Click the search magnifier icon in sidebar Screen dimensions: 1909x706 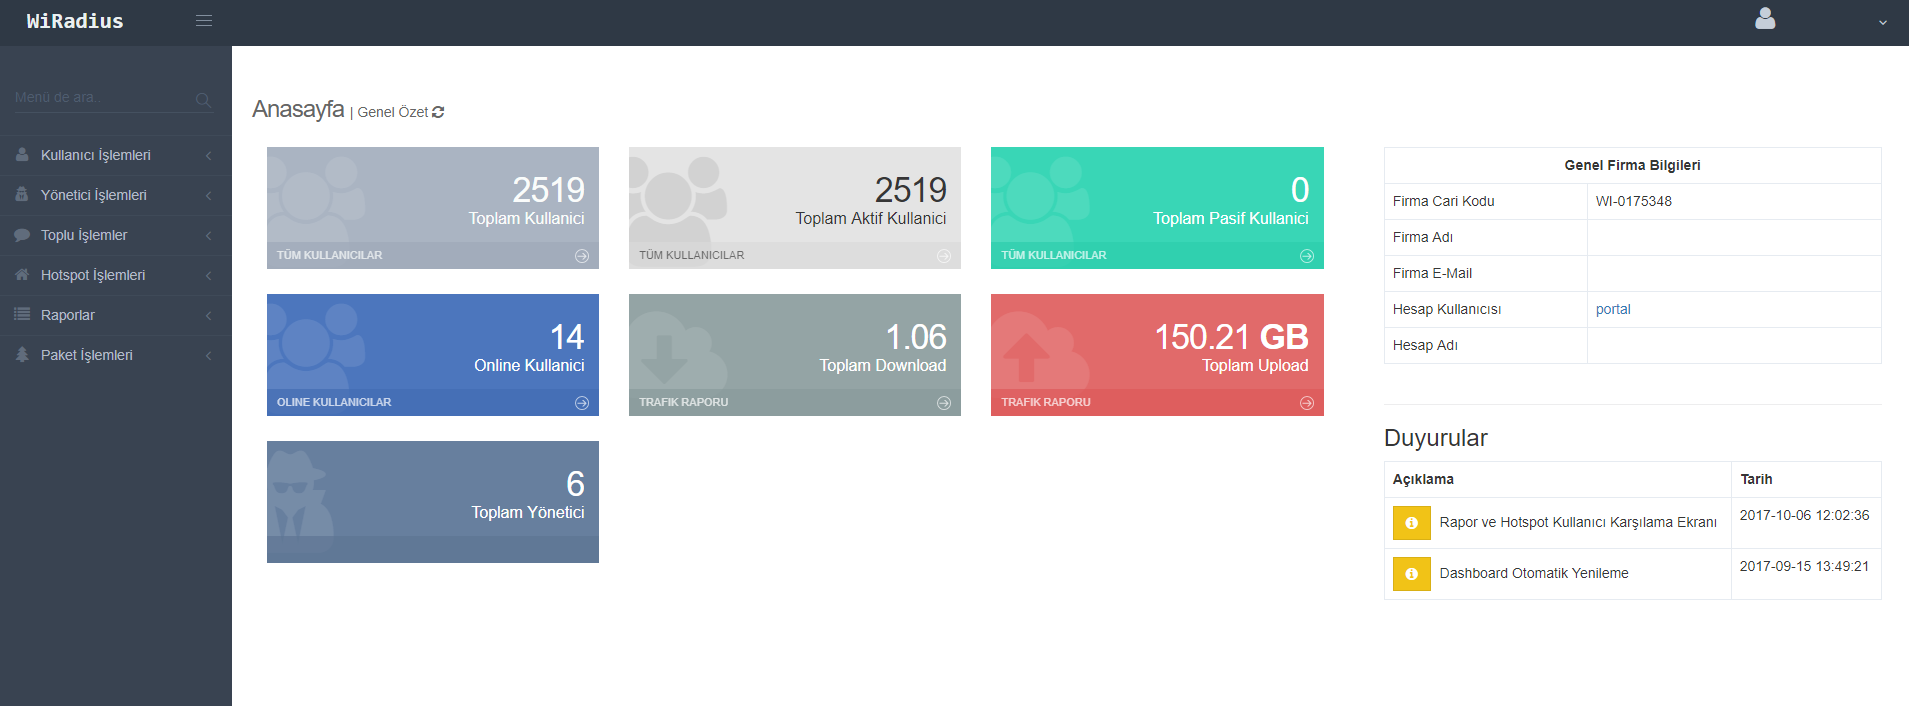[203, 100]
